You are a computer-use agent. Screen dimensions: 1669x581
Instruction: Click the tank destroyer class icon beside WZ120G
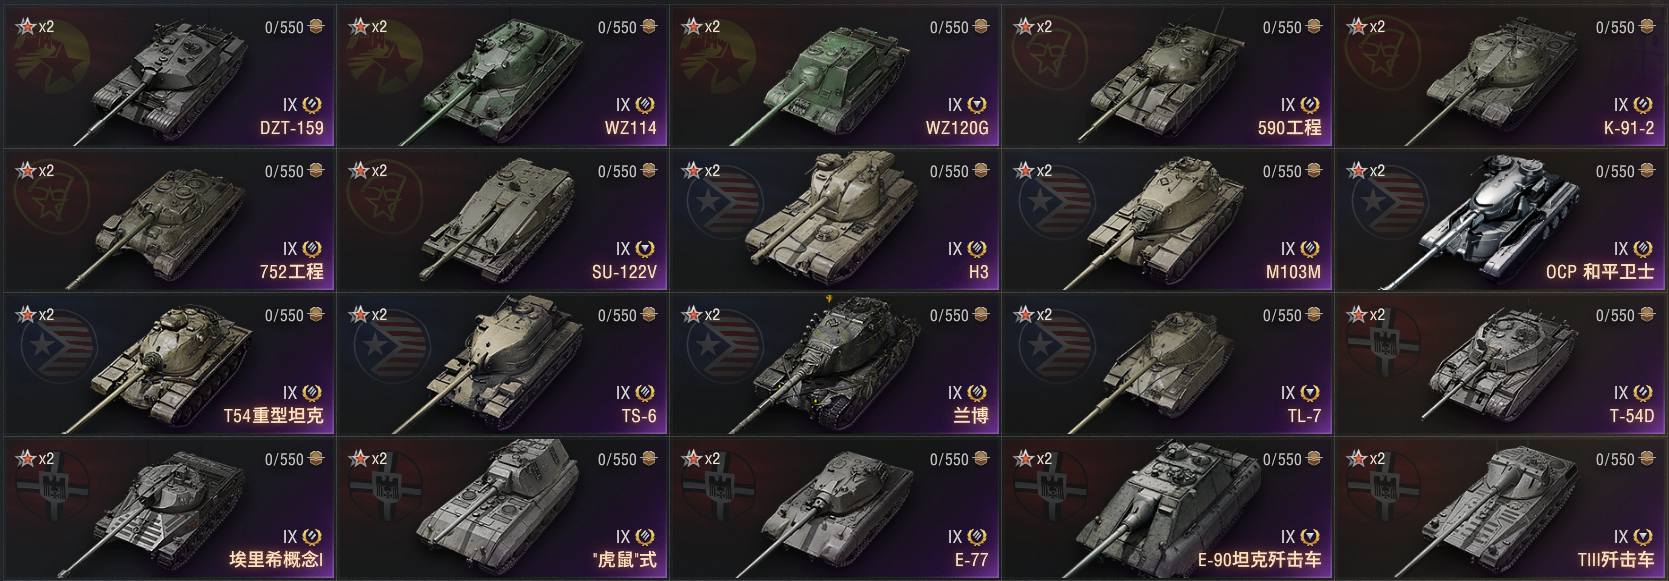point(977,105)
